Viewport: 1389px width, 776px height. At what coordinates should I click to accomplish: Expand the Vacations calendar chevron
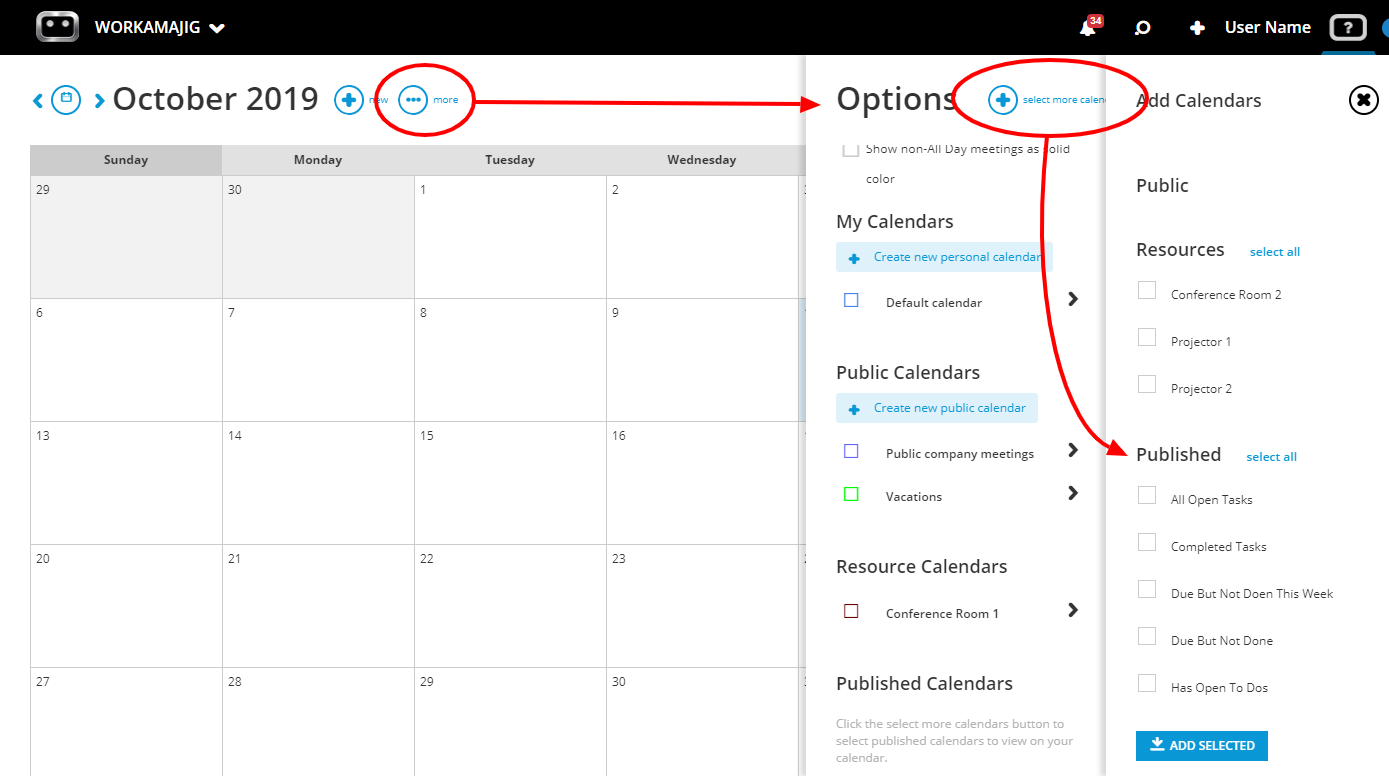click(x=1073, y=493)
